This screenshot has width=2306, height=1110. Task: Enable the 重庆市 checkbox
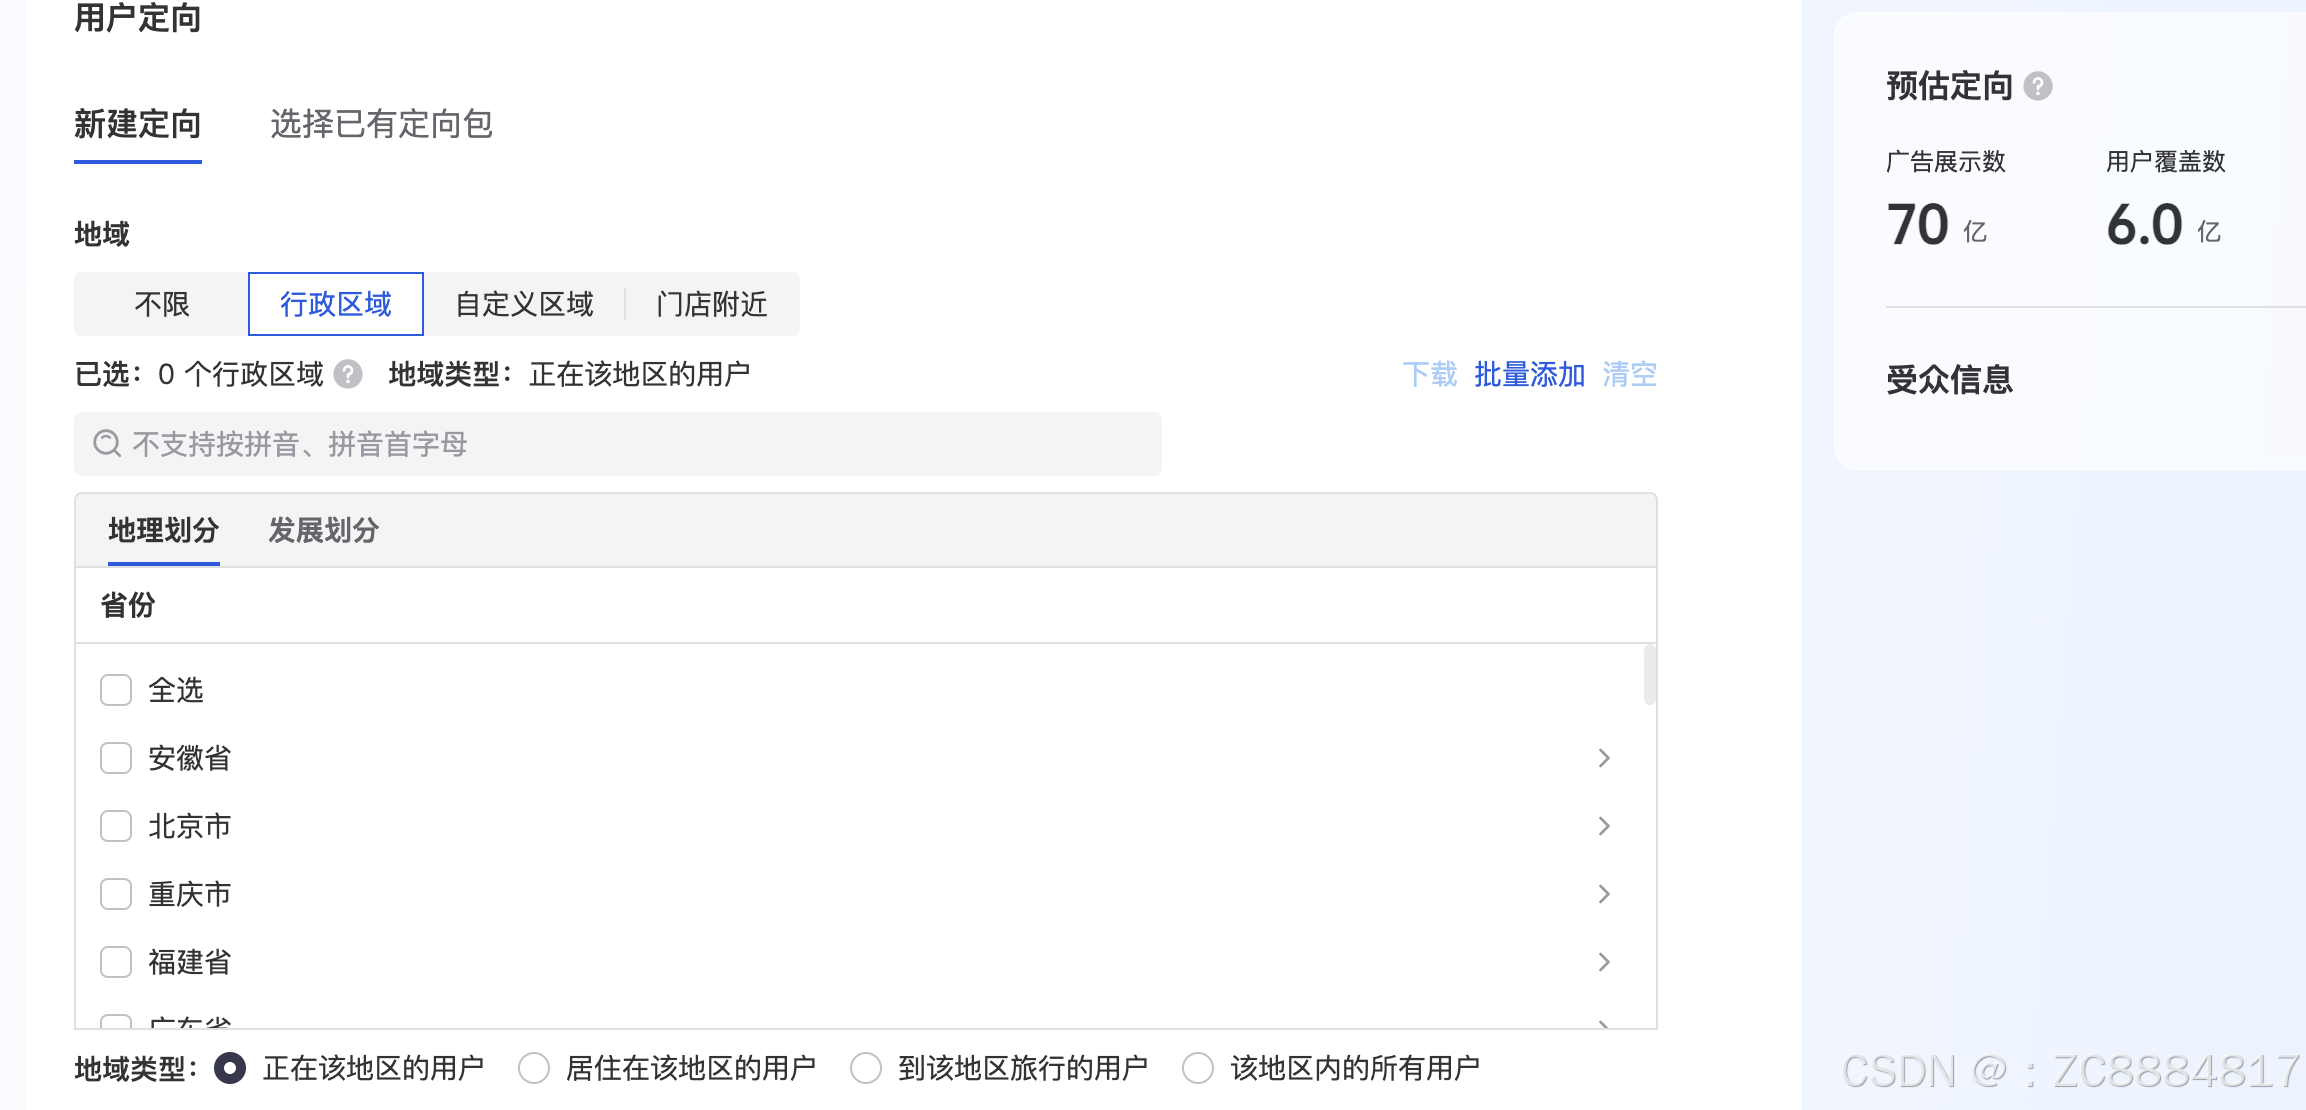tap(116, 894)
